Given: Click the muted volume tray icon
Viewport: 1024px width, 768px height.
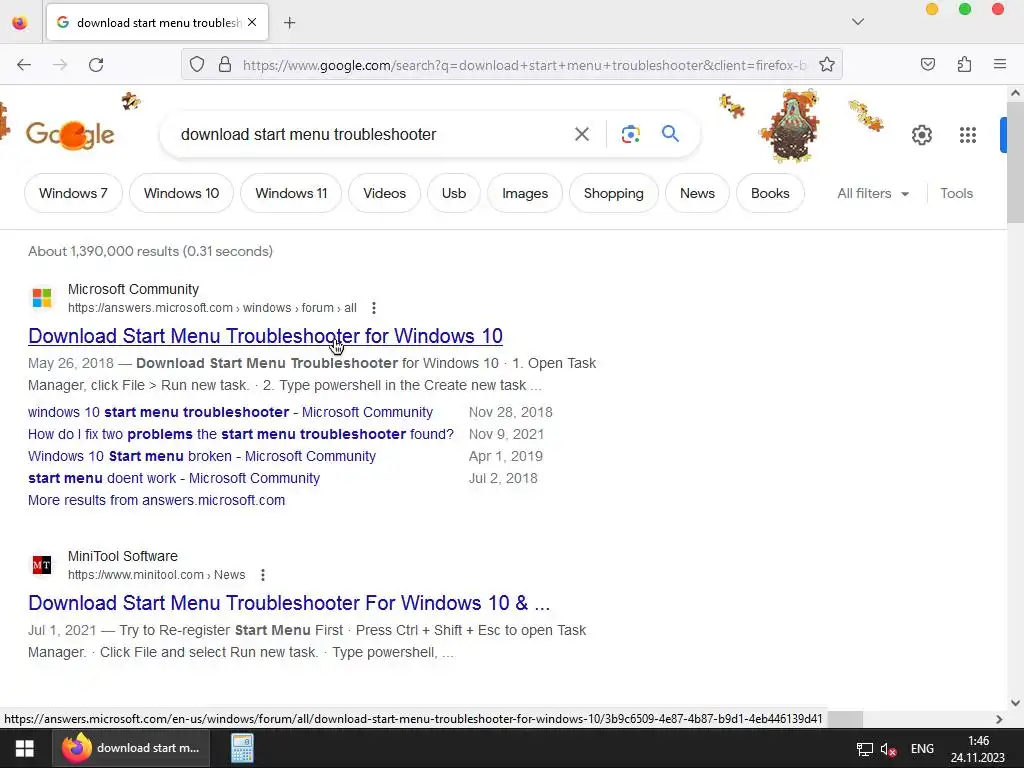Looking at the screenshot, I should pyautogui.click(x=888, y=749).
